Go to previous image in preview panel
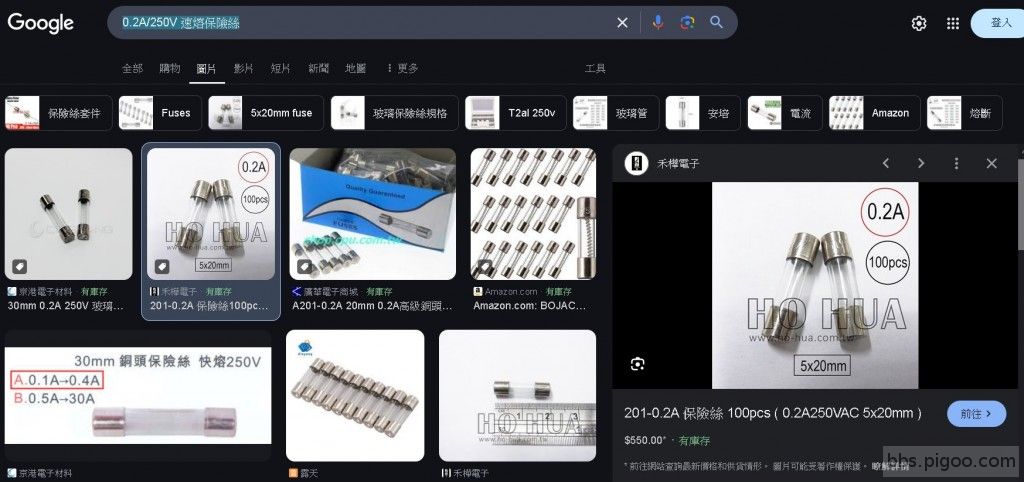Viewport: 1024px width, 482px height. tap(886, 163)
